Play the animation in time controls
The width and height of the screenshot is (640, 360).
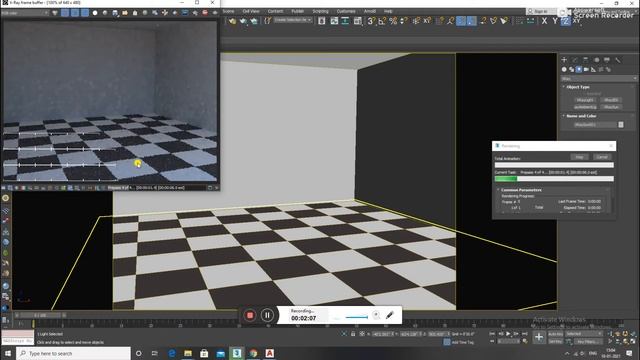click(508, 334)
